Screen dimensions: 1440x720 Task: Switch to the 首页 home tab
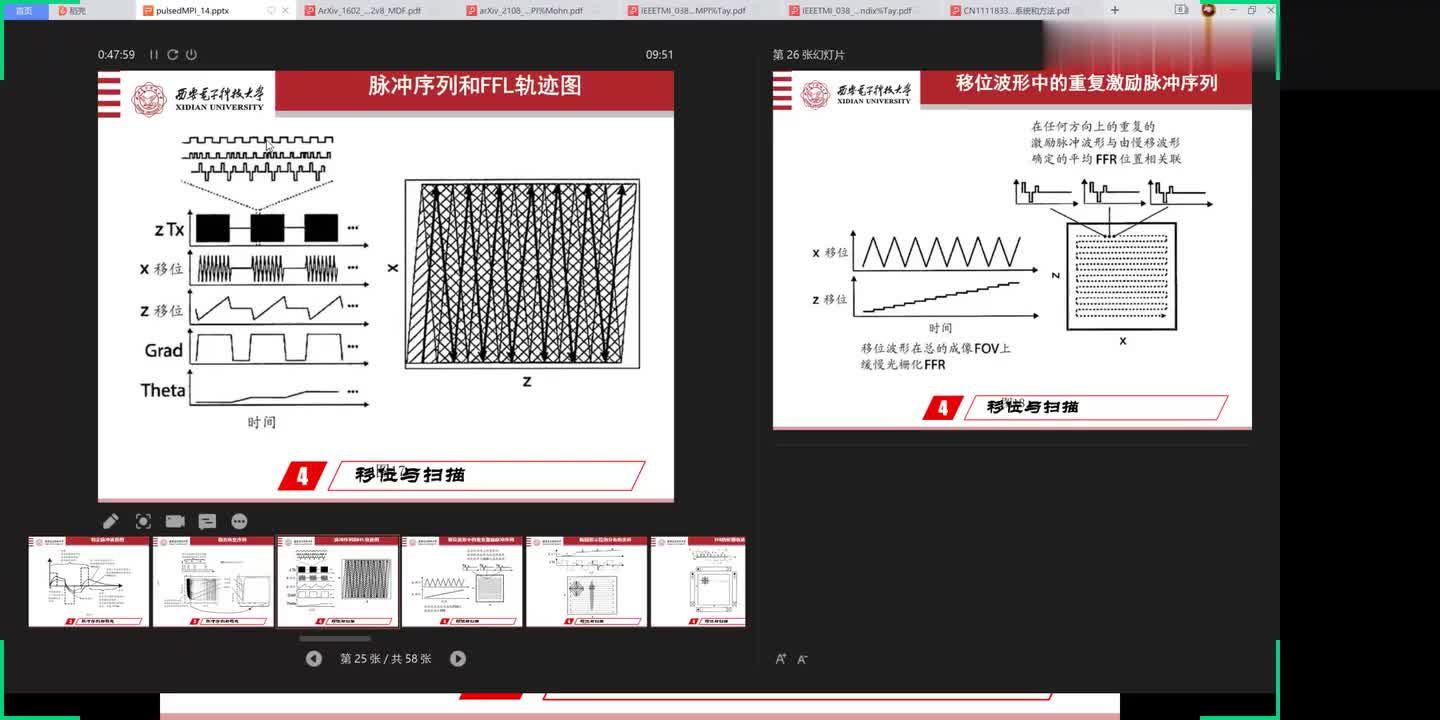tap(24, 10)
